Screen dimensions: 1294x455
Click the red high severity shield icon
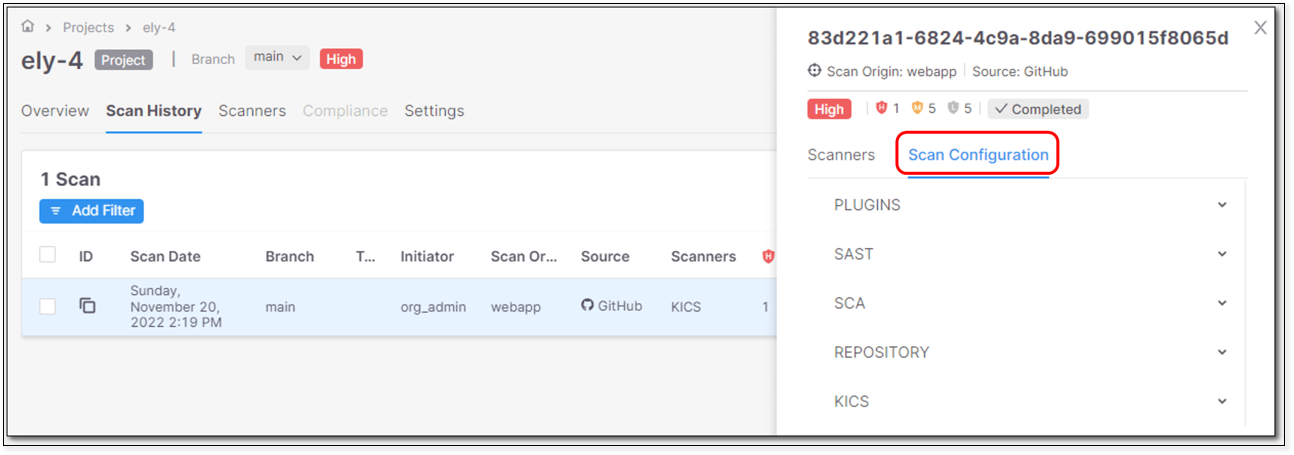tap(882, 109)
